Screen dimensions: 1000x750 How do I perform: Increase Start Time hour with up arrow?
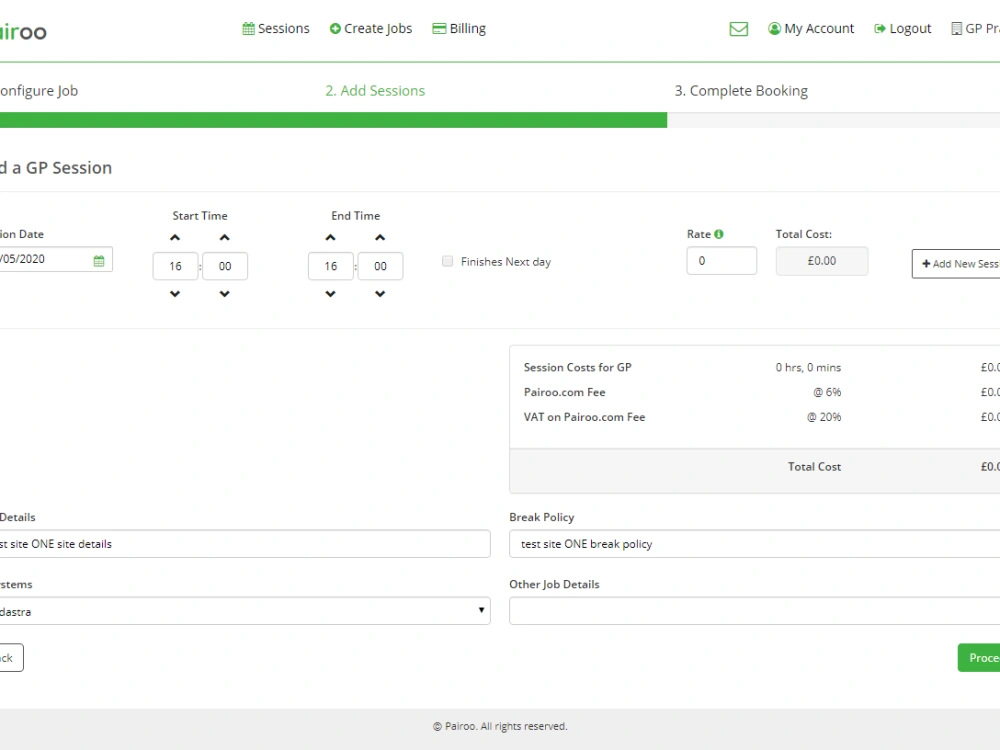coord(175,238)
